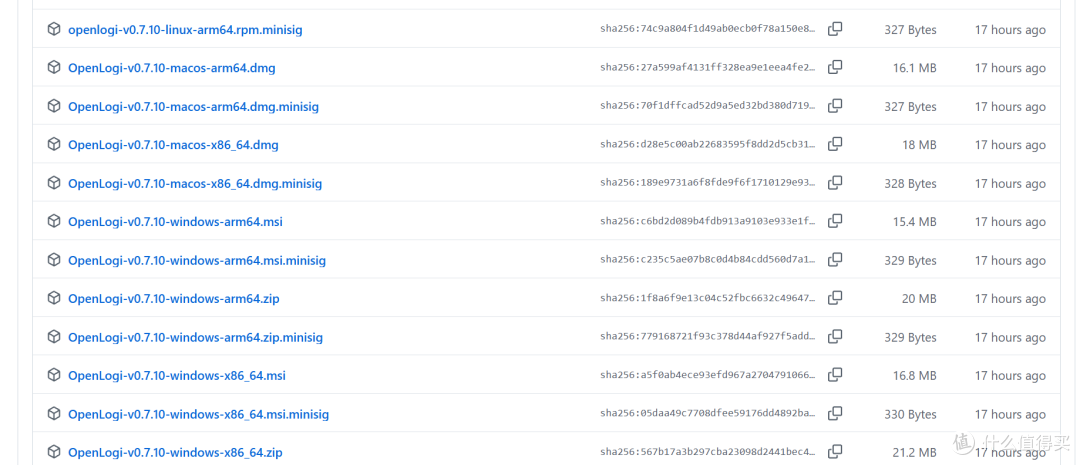Download OpenLogi-v0.7.10-windows-x86_64.msi
Viewport: 1080px width, 465px height.
[x=176, y=376]
